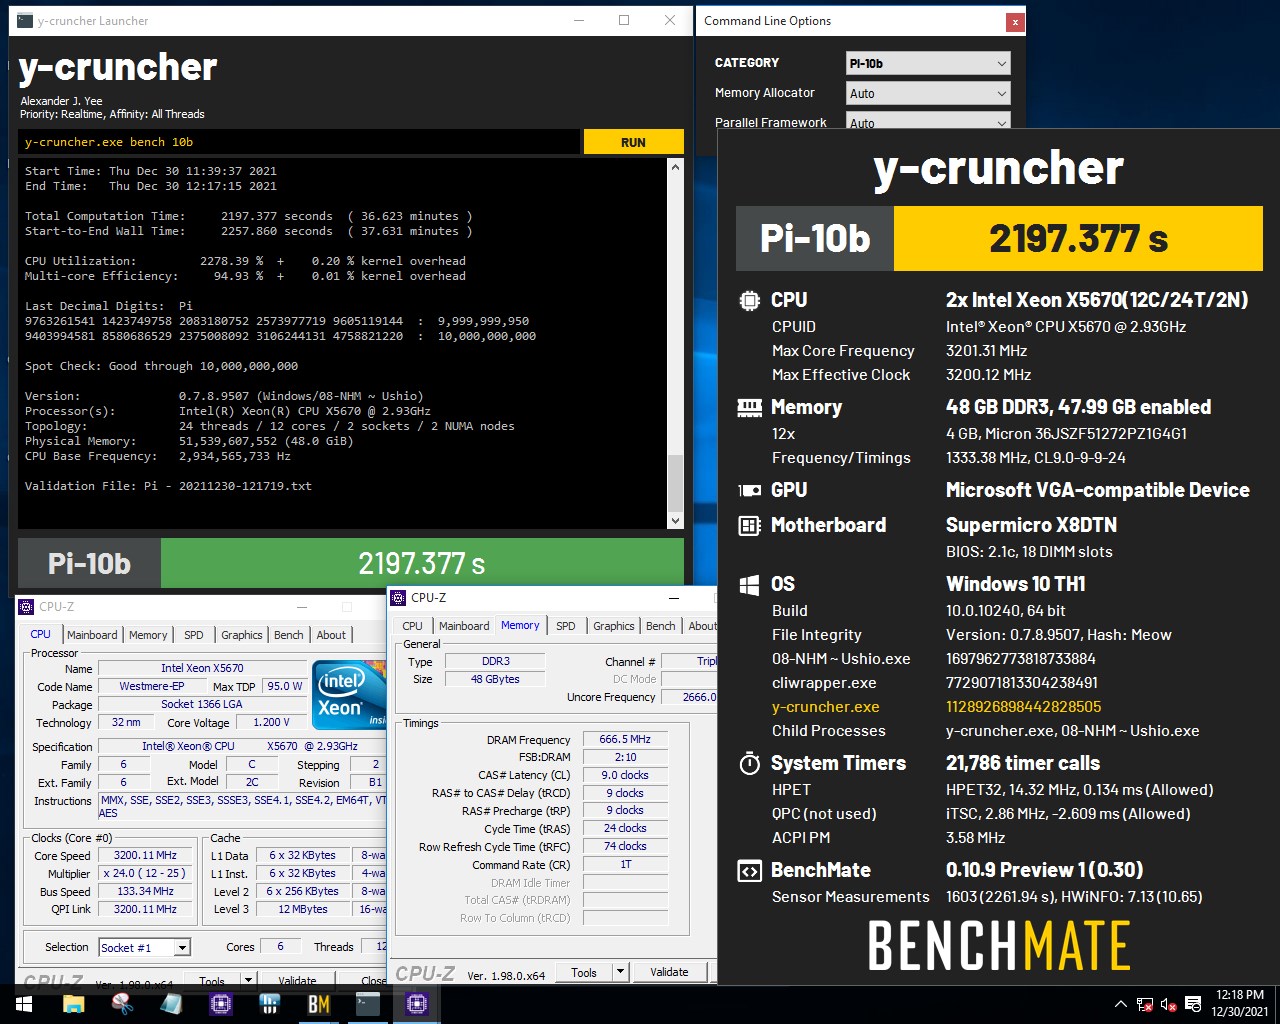1280x1024 pixels.
Task: Open the Graphics tab in left CPU-Z
Action: [x=242, y=635]
